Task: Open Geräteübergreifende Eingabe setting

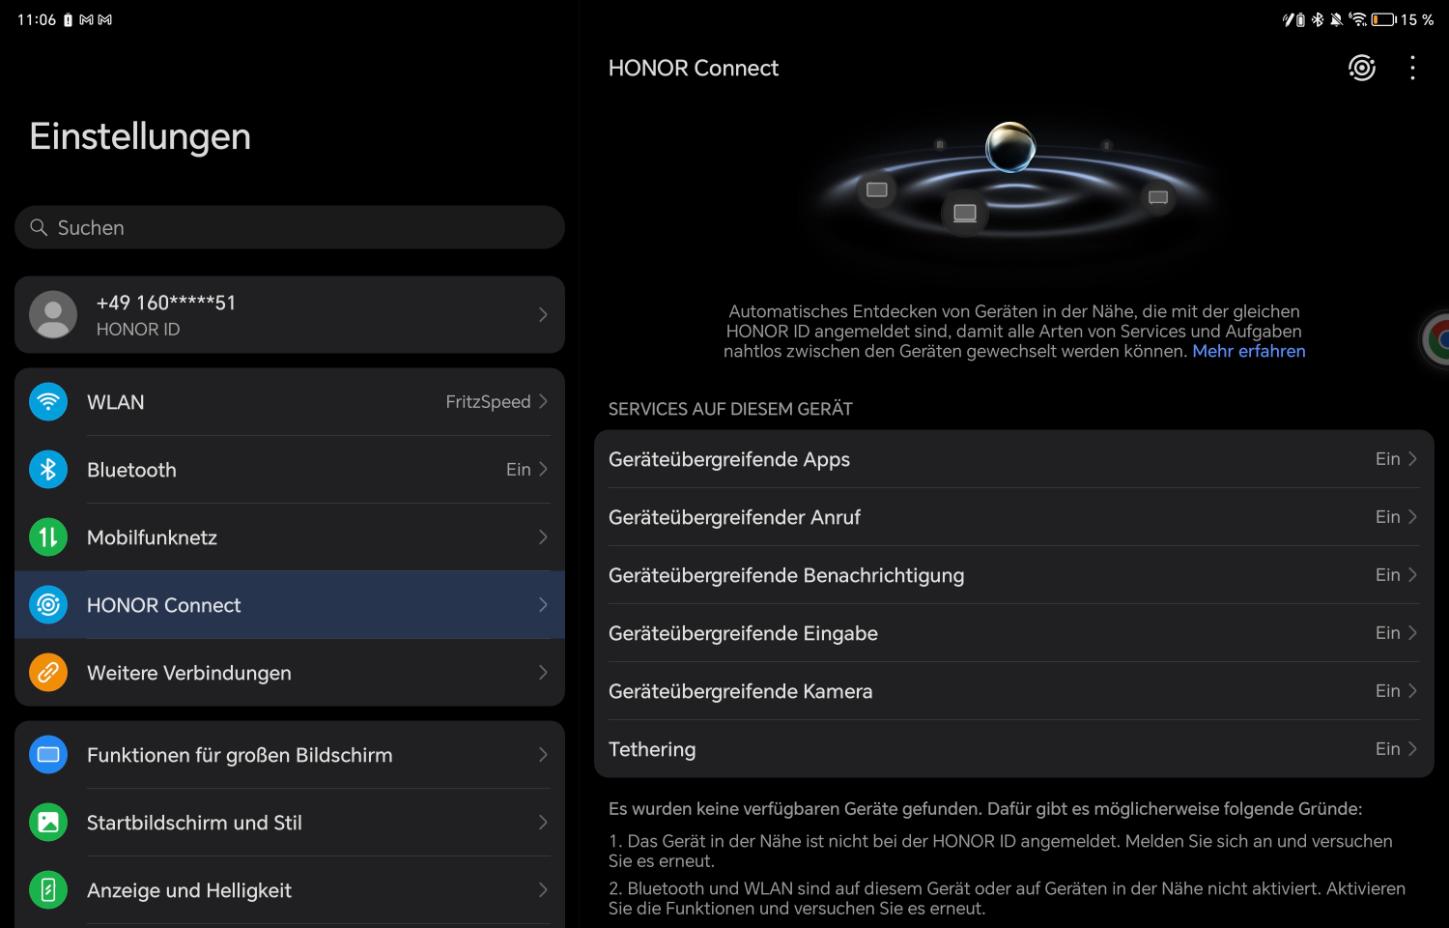Action: tap(1014, 633)
